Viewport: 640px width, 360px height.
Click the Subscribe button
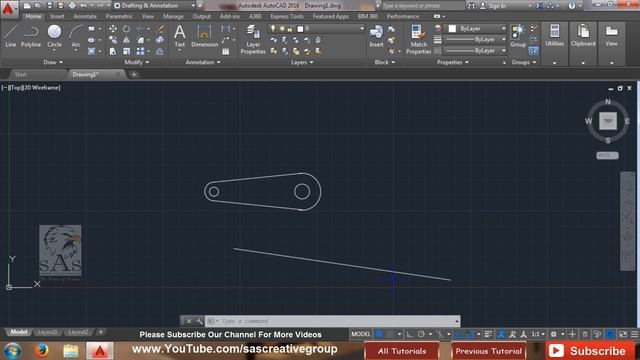590,351
